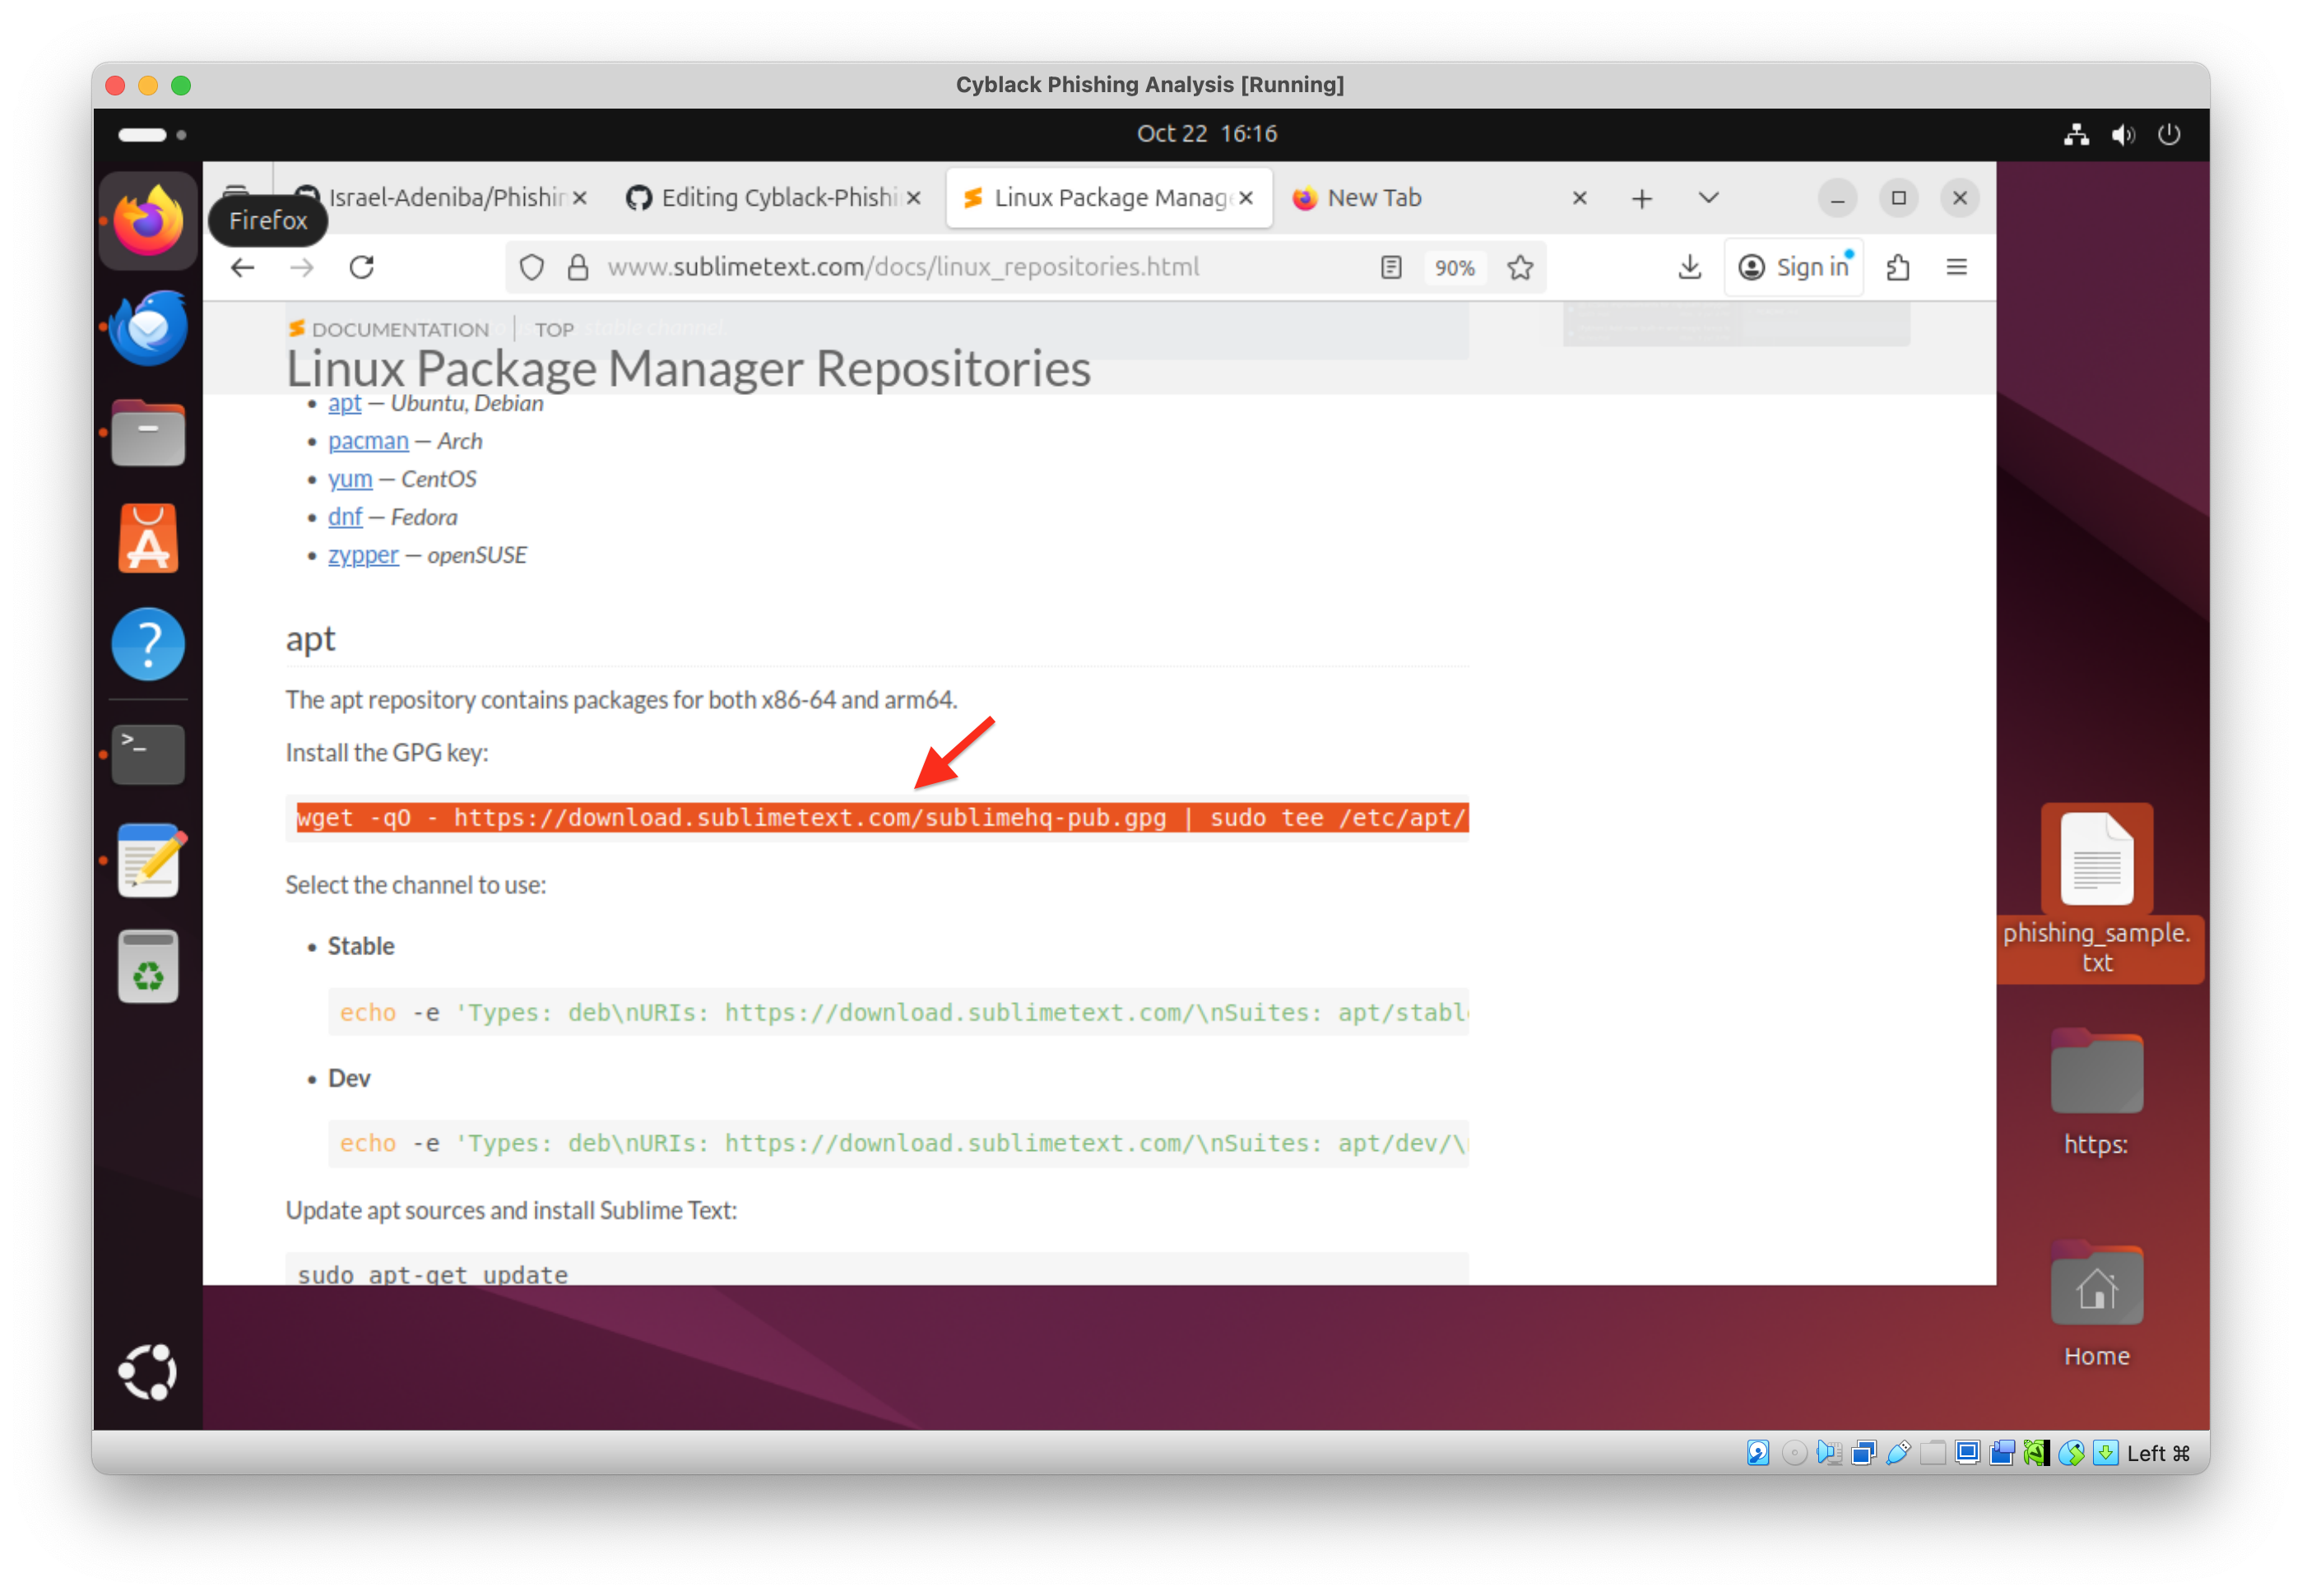Reload the page with the refresh icon

[362, 267]
